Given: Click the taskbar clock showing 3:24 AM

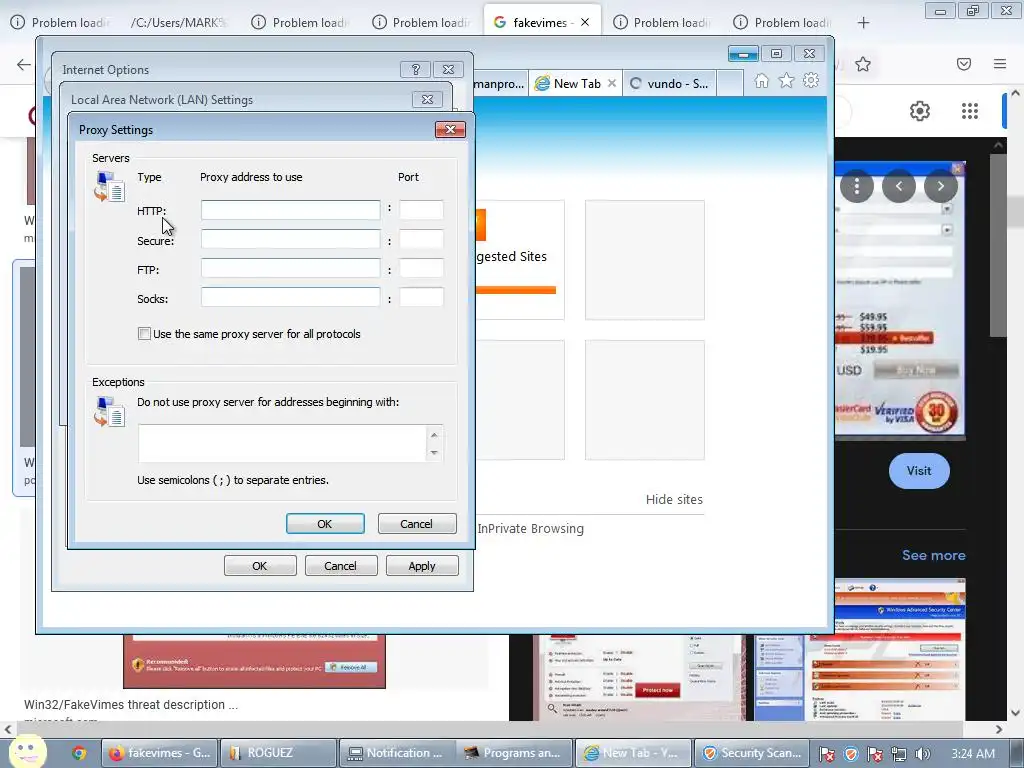Looking at the screenshot, I should pyautogui.click(x=973, y=754).
